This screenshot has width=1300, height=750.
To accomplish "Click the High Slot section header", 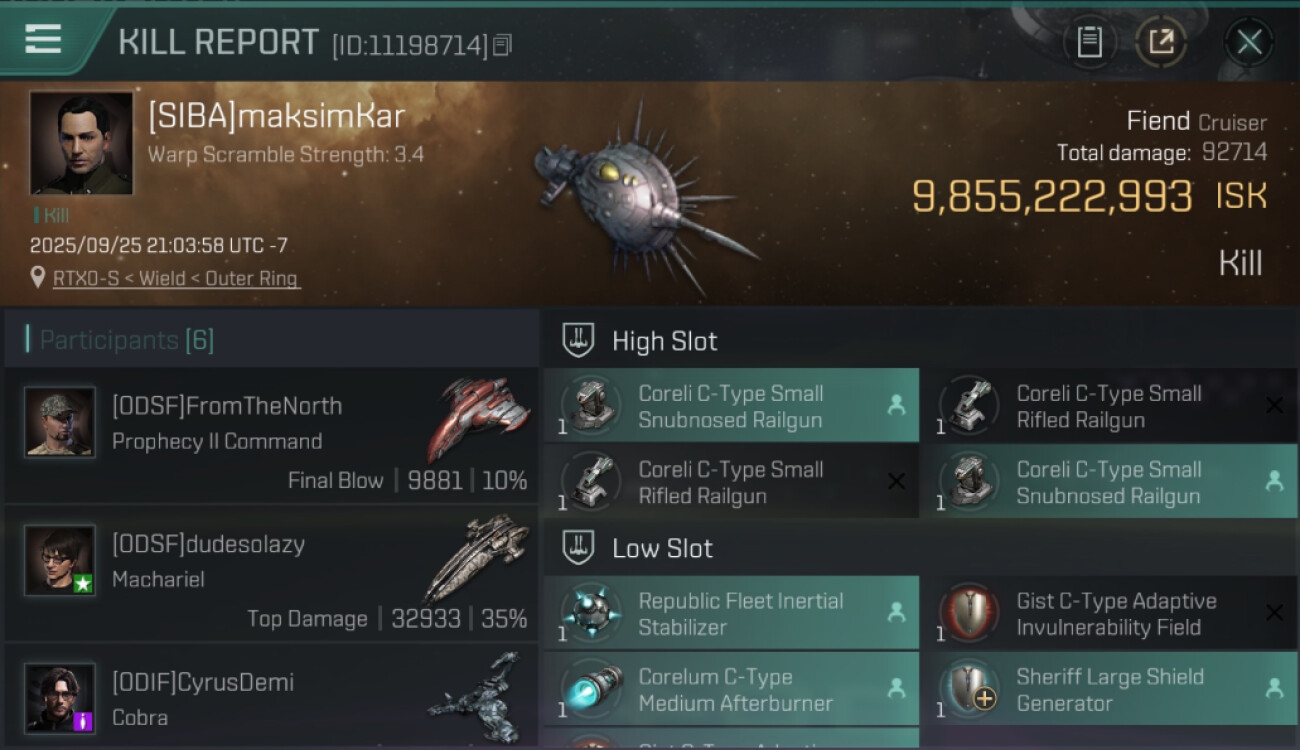I will (x=664, y=341).
